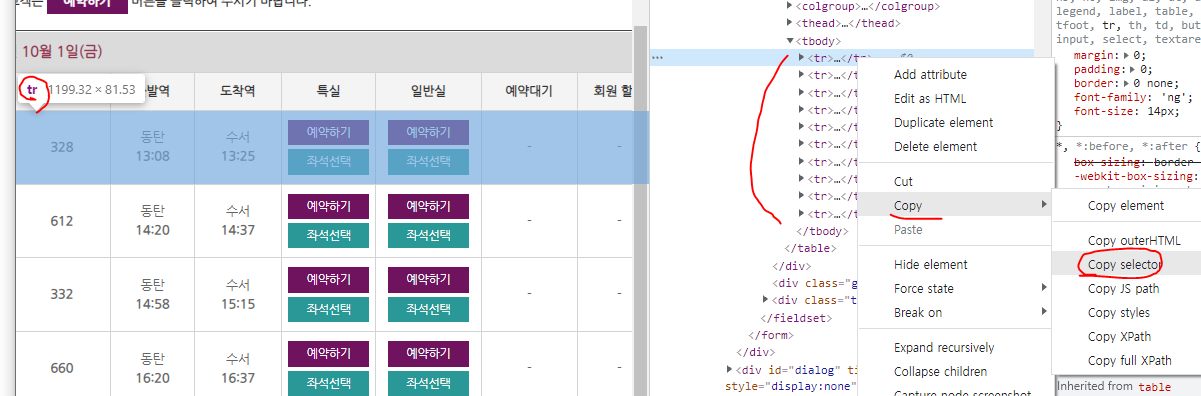Image resolution: width=1201 pixels, height=396 pixels.
Task: Expand the colgroup node
Action: [791, 6]
